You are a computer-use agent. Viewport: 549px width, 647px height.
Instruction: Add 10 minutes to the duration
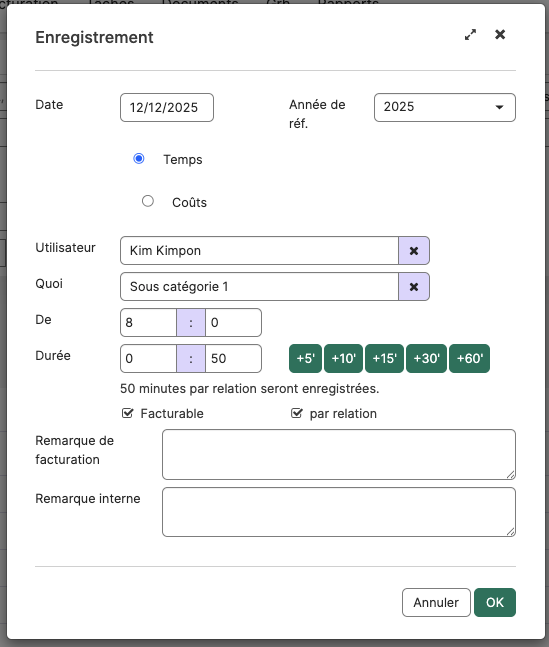(x=343, y=358)
